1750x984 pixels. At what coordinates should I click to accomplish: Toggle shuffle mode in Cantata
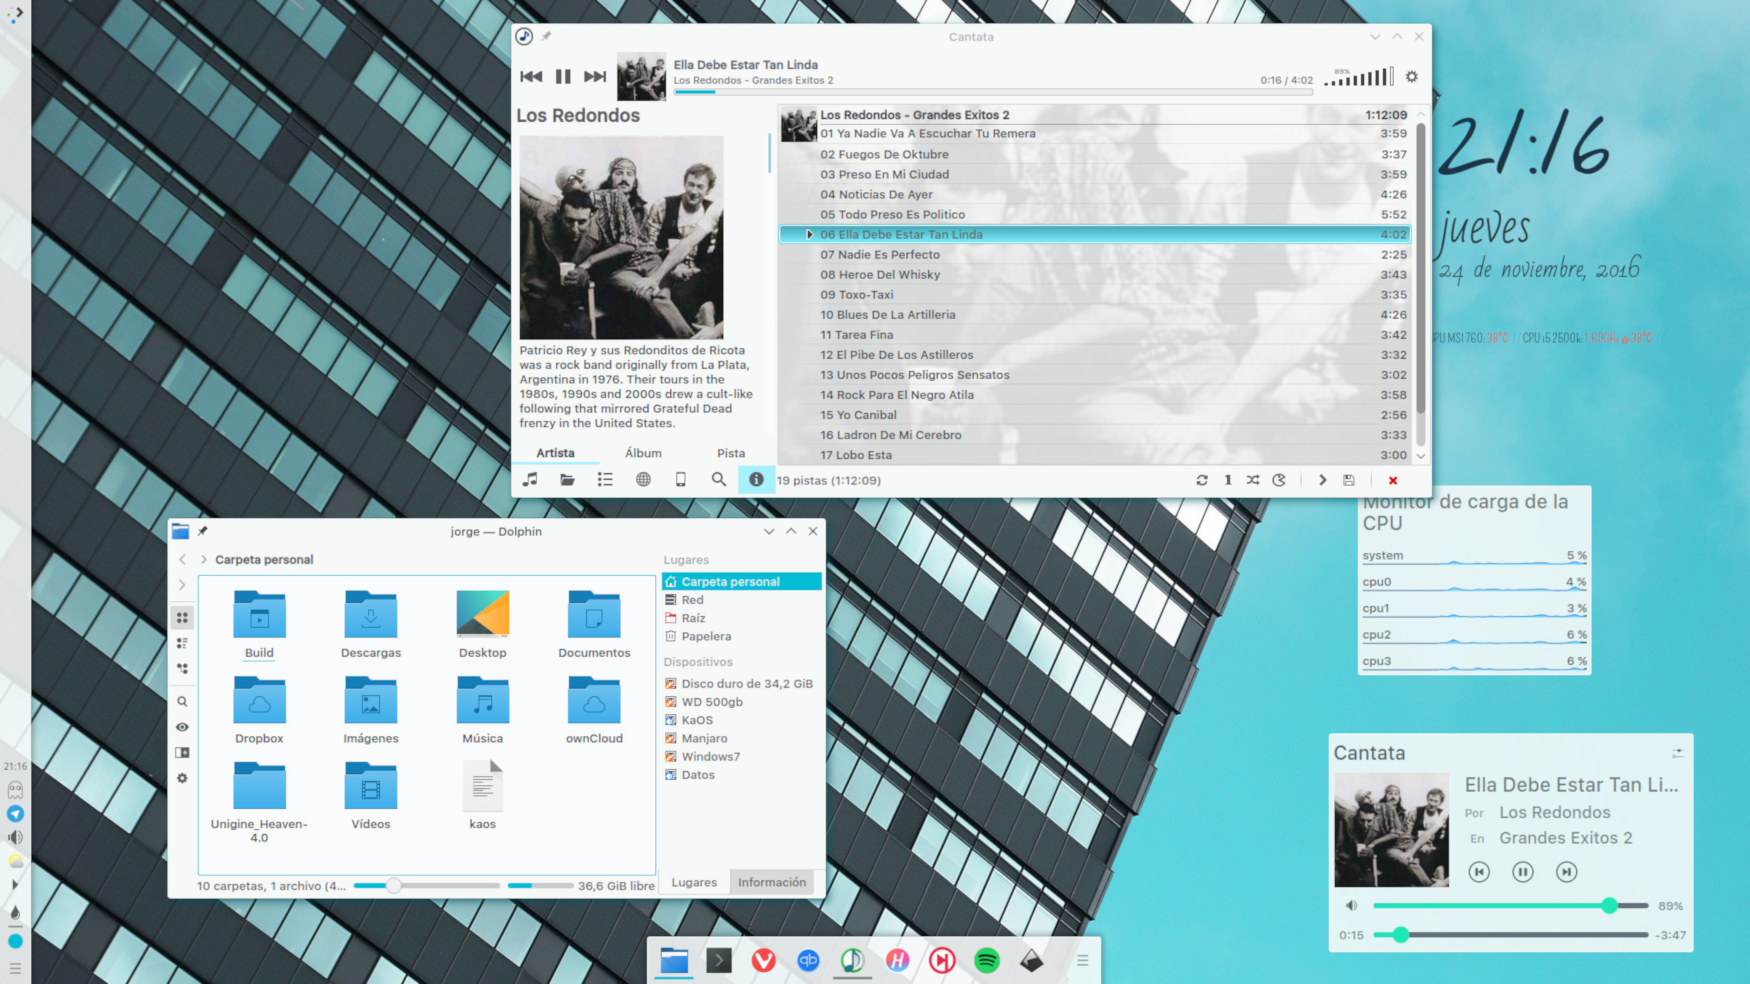pyautogui.click(x=1253, y=480)
